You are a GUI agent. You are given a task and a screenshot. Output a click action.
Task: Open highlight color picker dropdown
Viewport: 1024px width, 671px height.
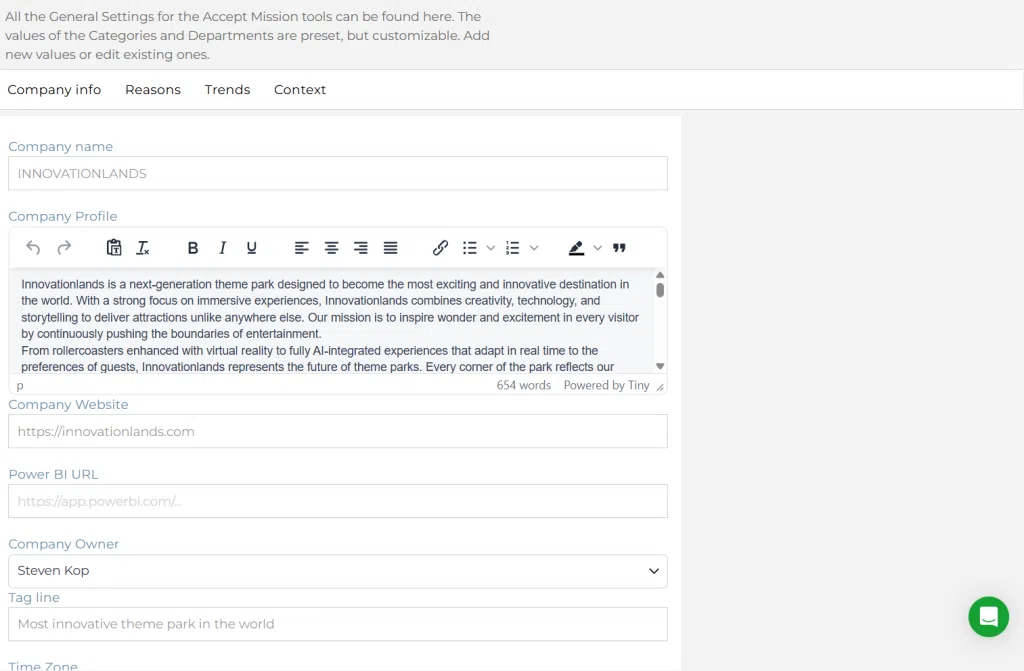click(x=597, y=248)
